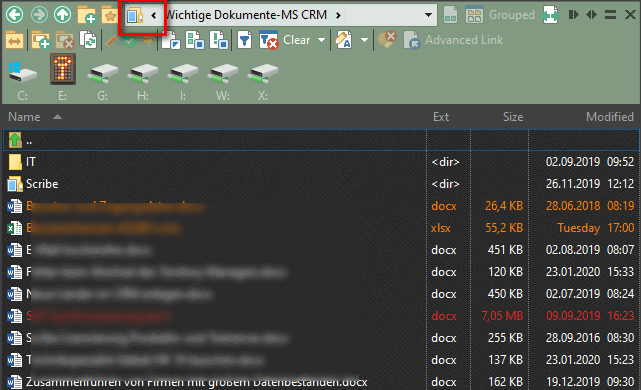Select the parent folder '..' row
Screen dimensions: 641x390
[x=321, y=140]
